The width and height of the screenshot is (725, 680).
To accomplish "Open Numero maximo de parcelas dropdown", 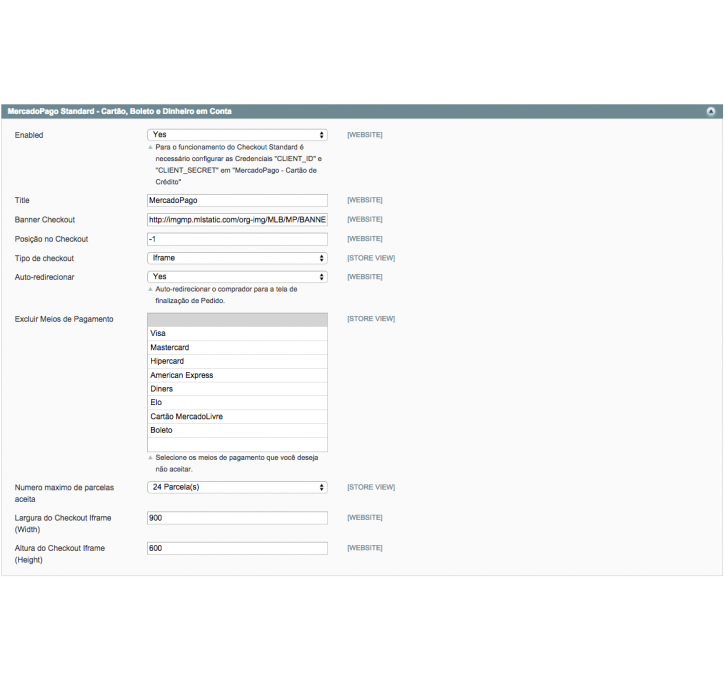I will tap(237, 487).
